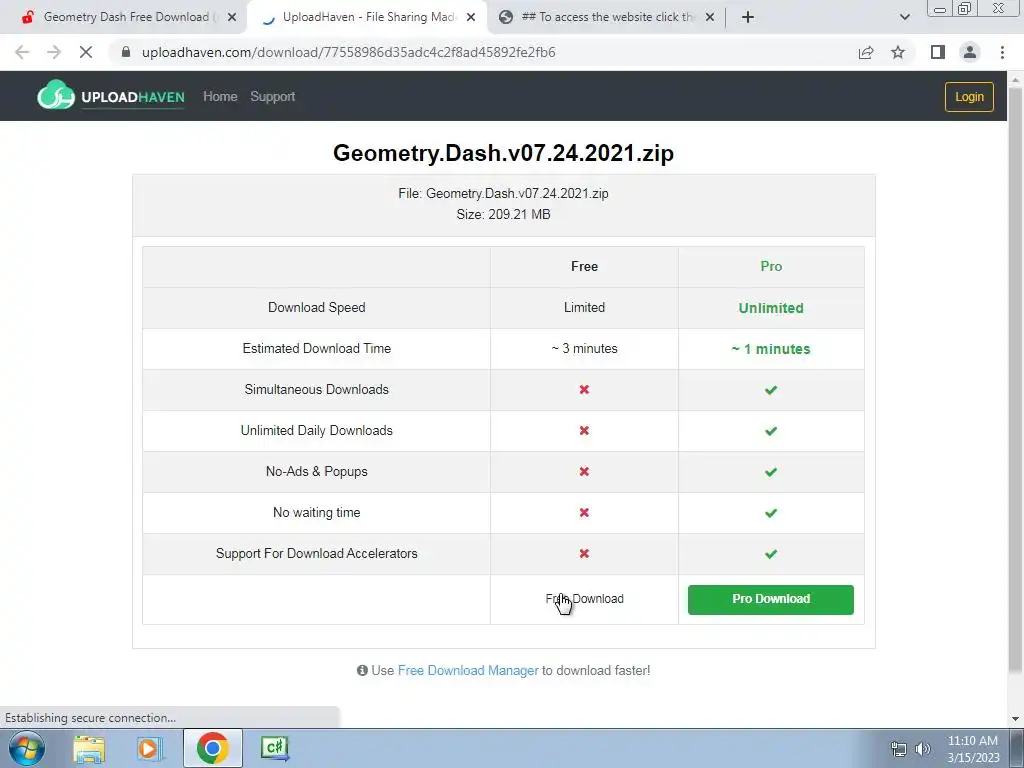View site security padlock info
This screenshot has width=1024, height=768.
click(x=126, y=52)
